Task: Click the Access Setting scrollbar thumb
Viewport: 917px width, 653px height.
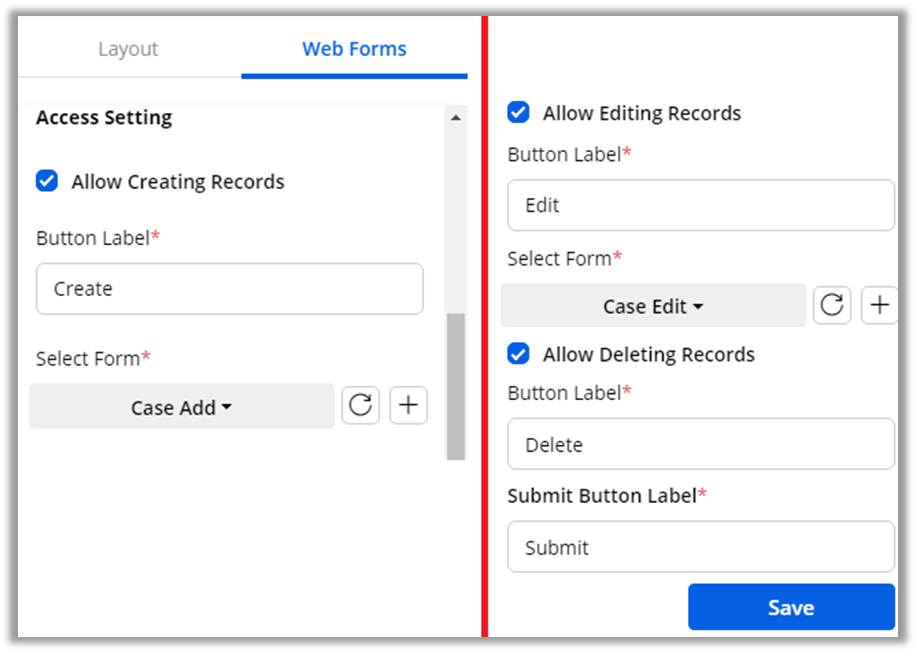Action: [456, 385]
